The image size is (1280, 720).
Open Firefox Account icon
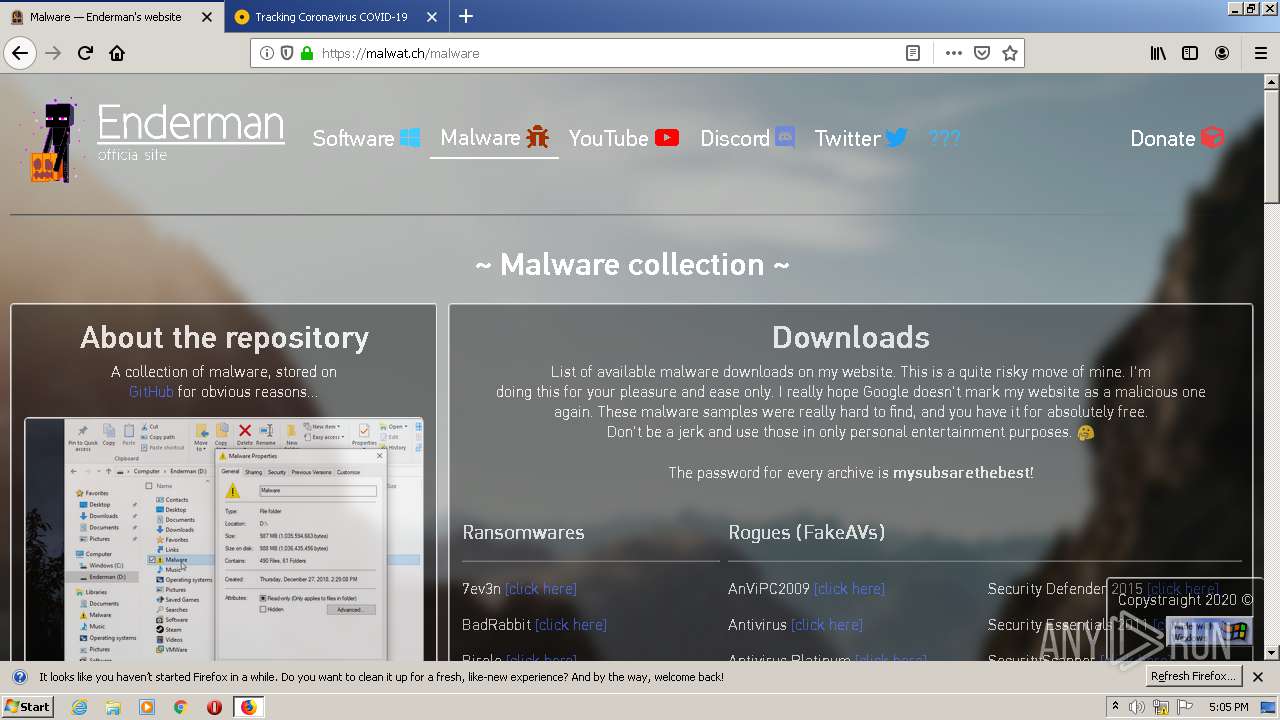[x=1222, y=53]
